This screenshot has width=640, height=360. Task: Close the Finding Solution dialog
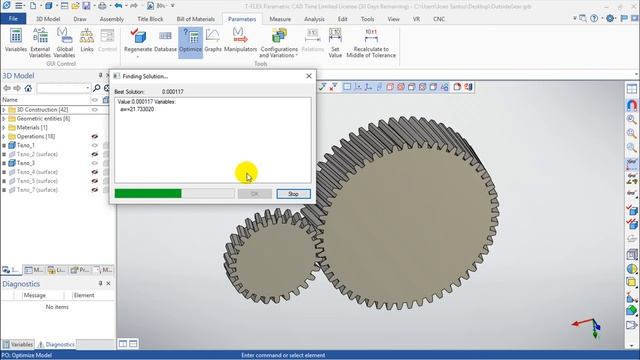tap(309, 76)
